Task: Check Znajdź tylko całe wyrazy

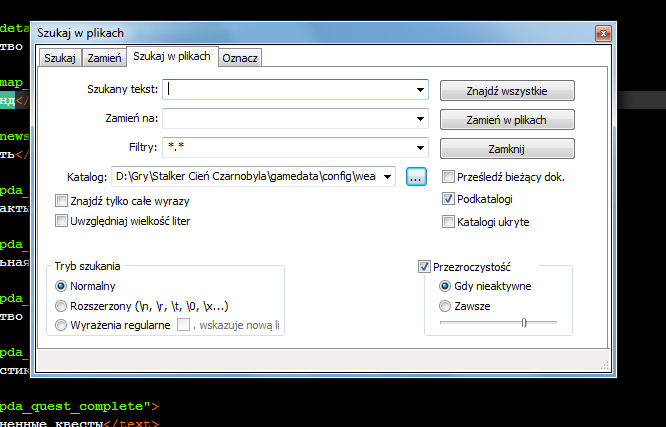Action: (61, 201)
